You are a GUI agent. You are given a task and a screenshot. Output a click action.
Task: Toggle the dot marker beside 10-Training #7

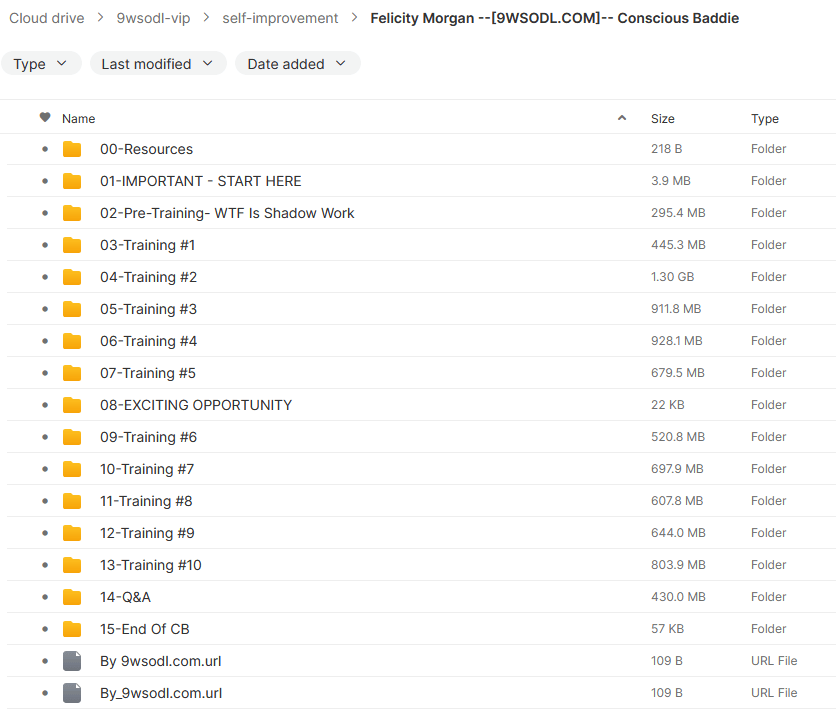(x=45, y=469)
